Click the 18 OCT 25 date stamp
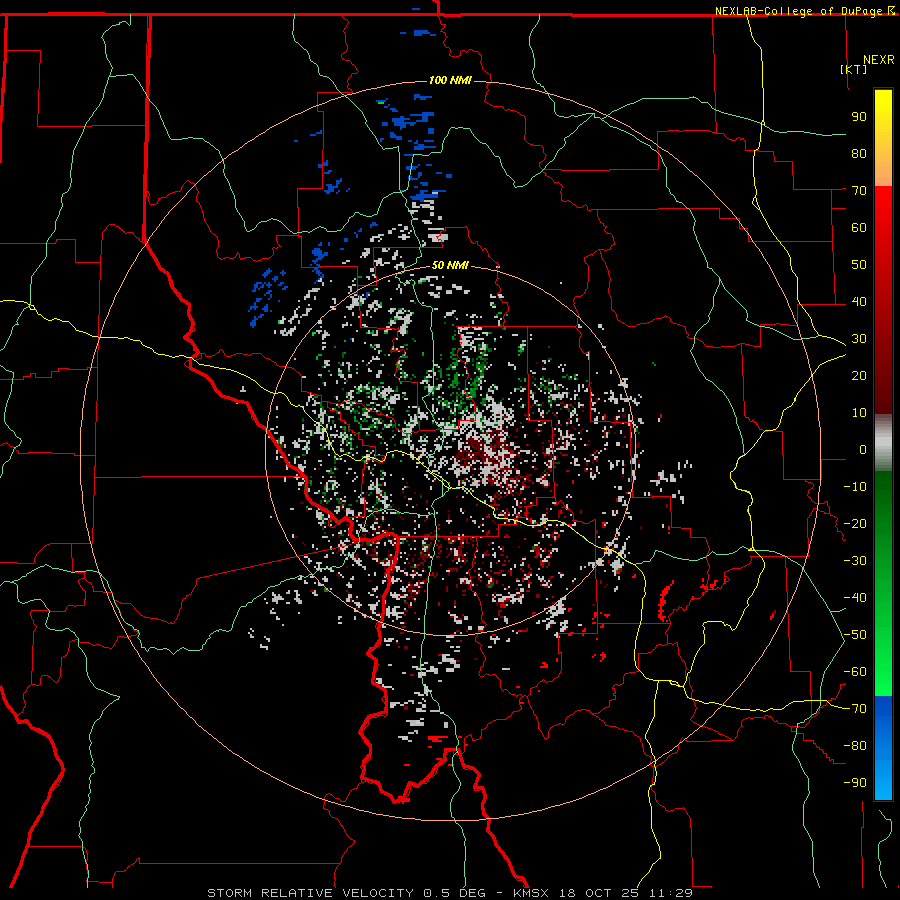 point(599,893)
